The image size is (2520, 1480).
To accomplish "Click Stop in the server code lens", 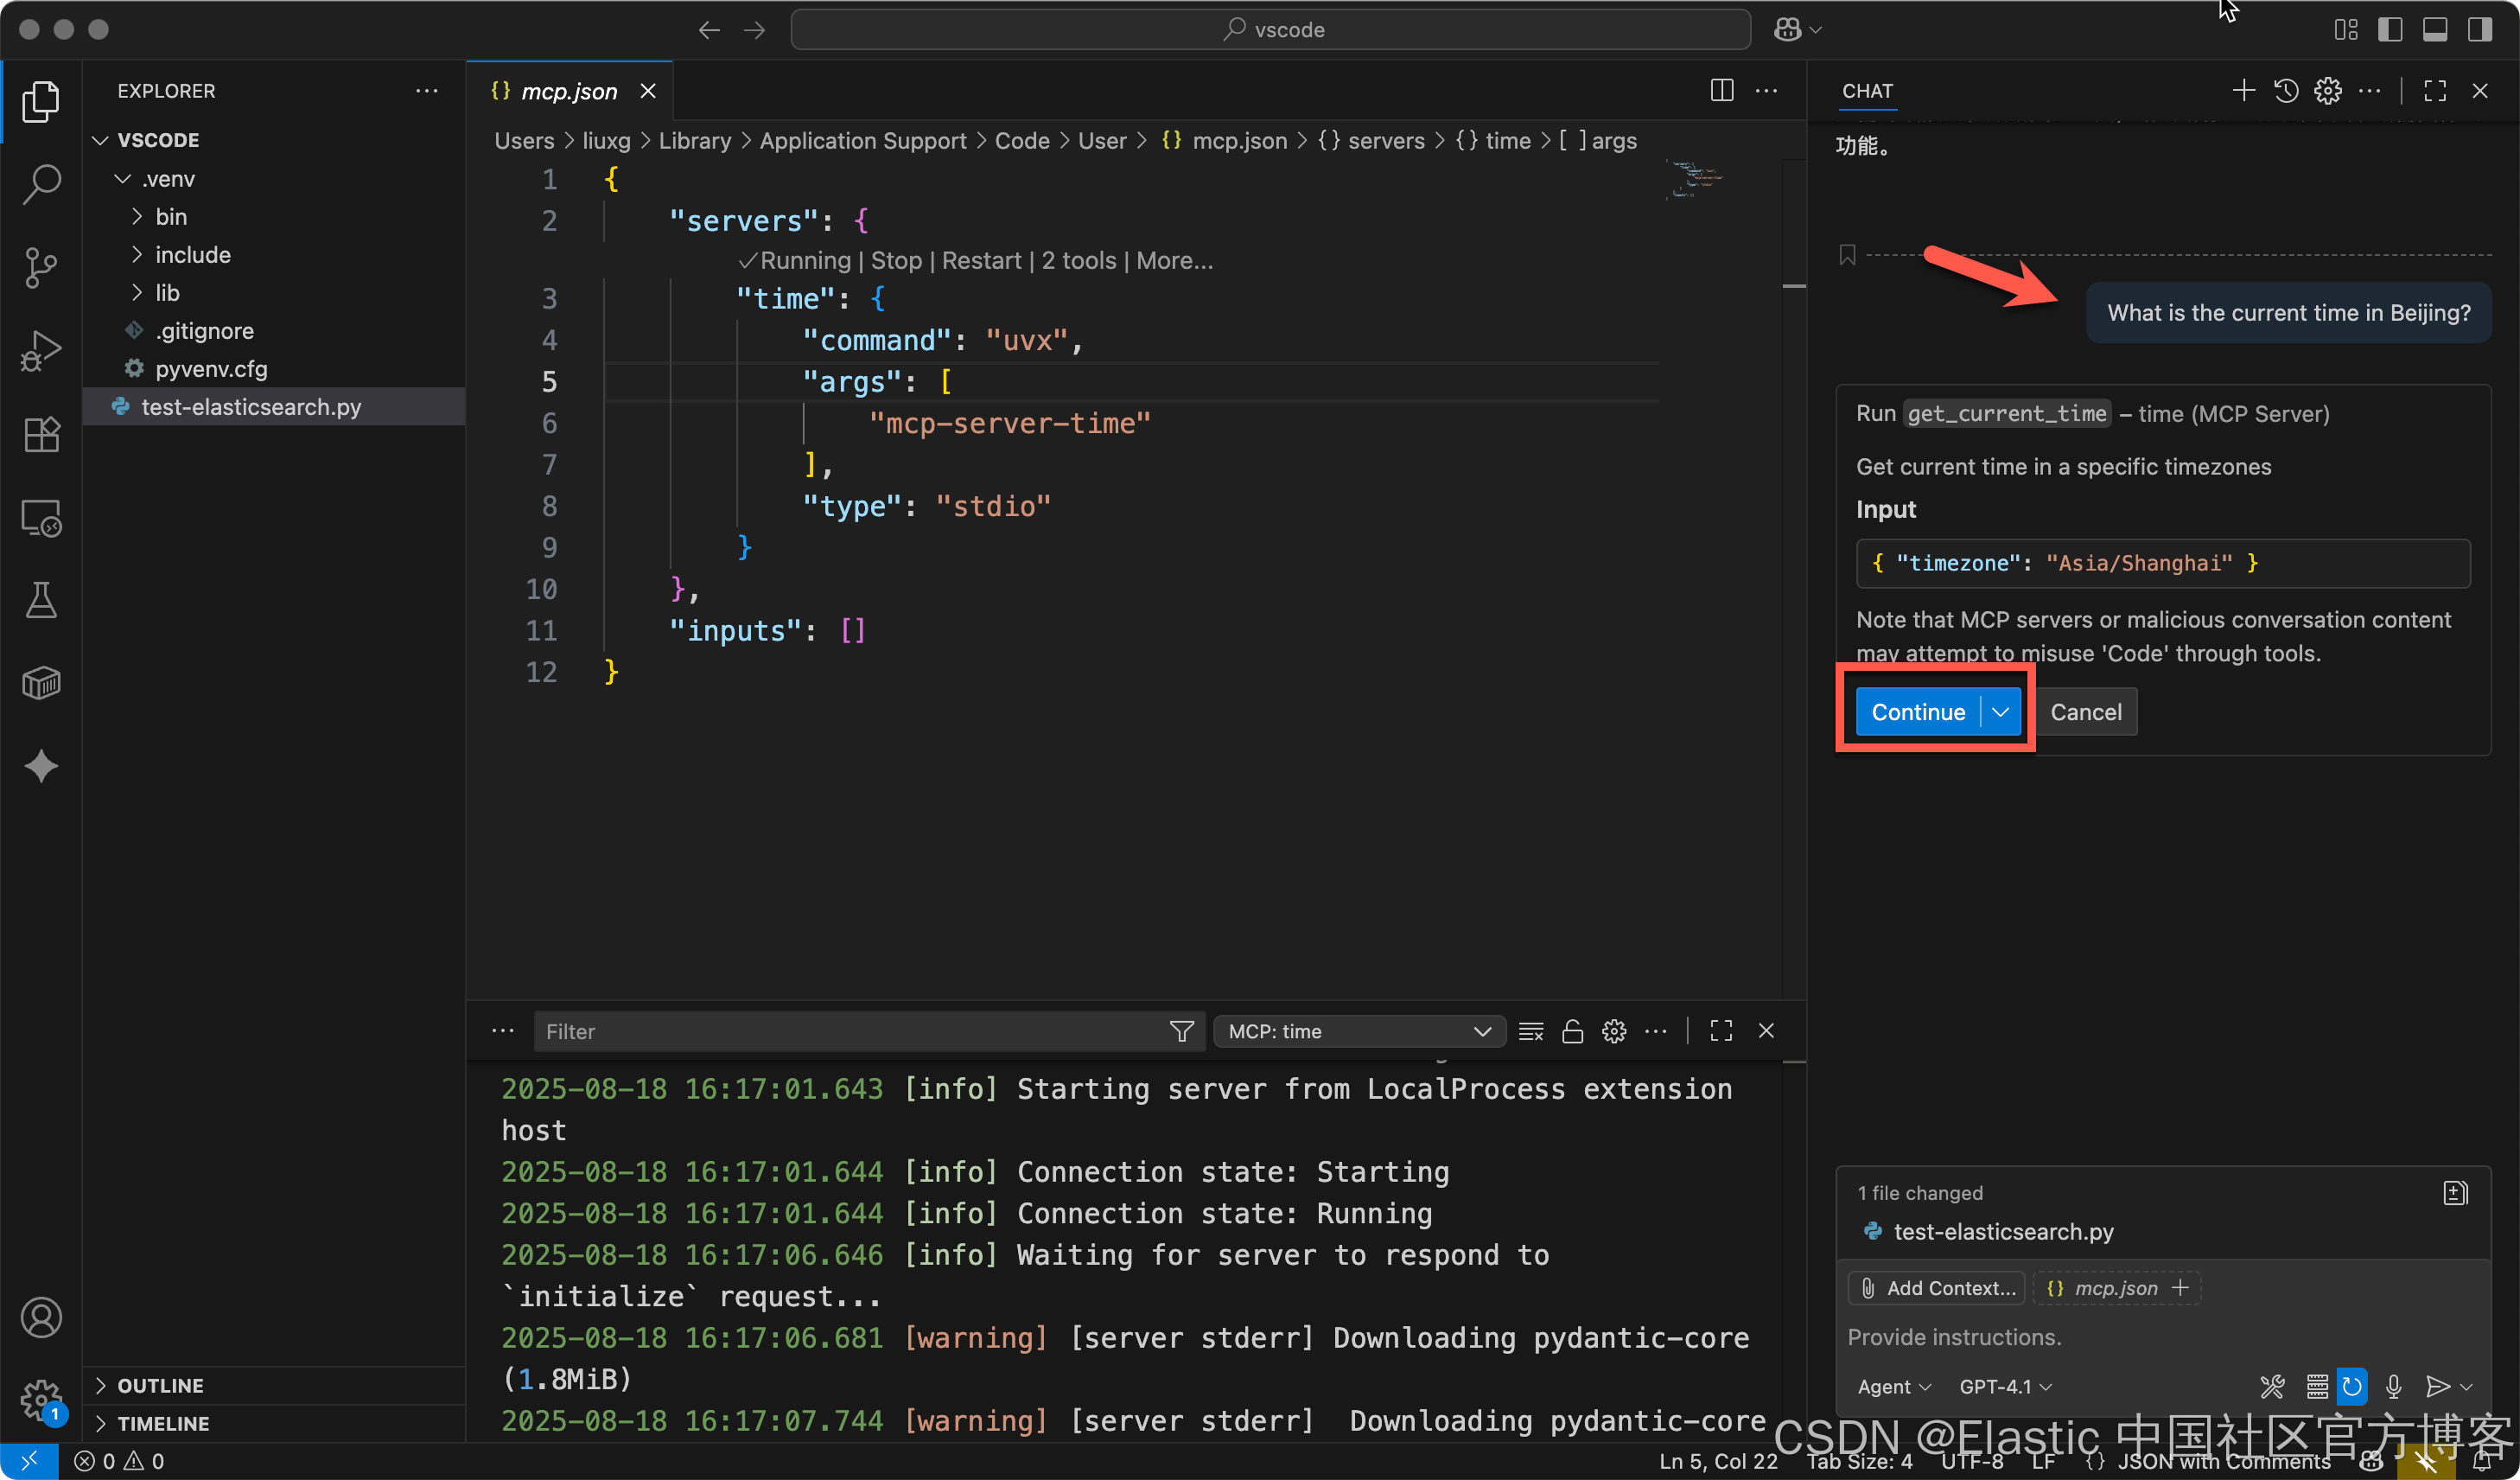I will [x=896, y=261].
